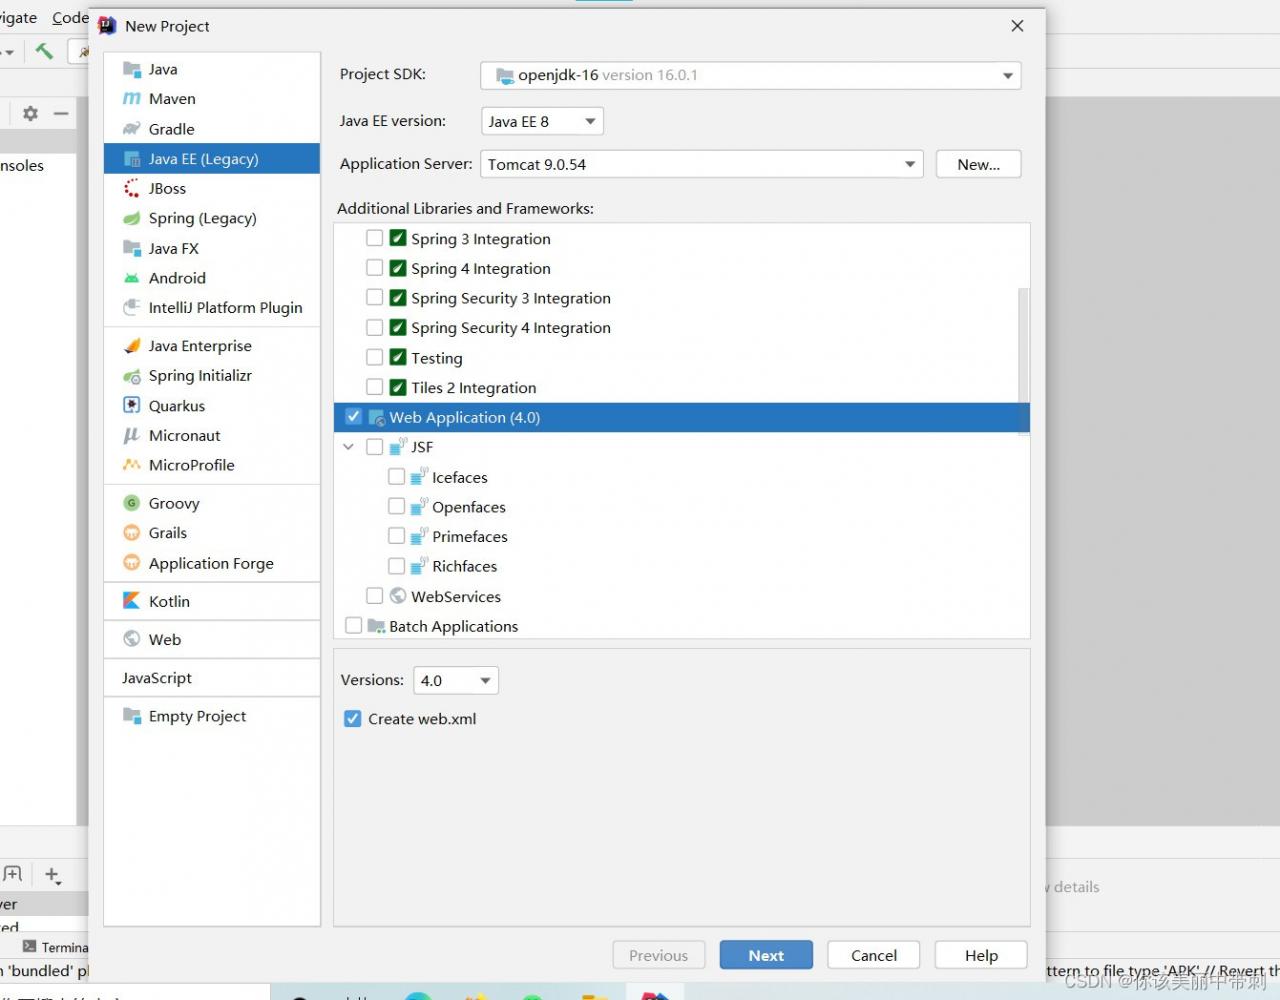The image size is (1280, 1000).
Task: Open the Application Server dropdown
Action: click(x=702, y=164)
